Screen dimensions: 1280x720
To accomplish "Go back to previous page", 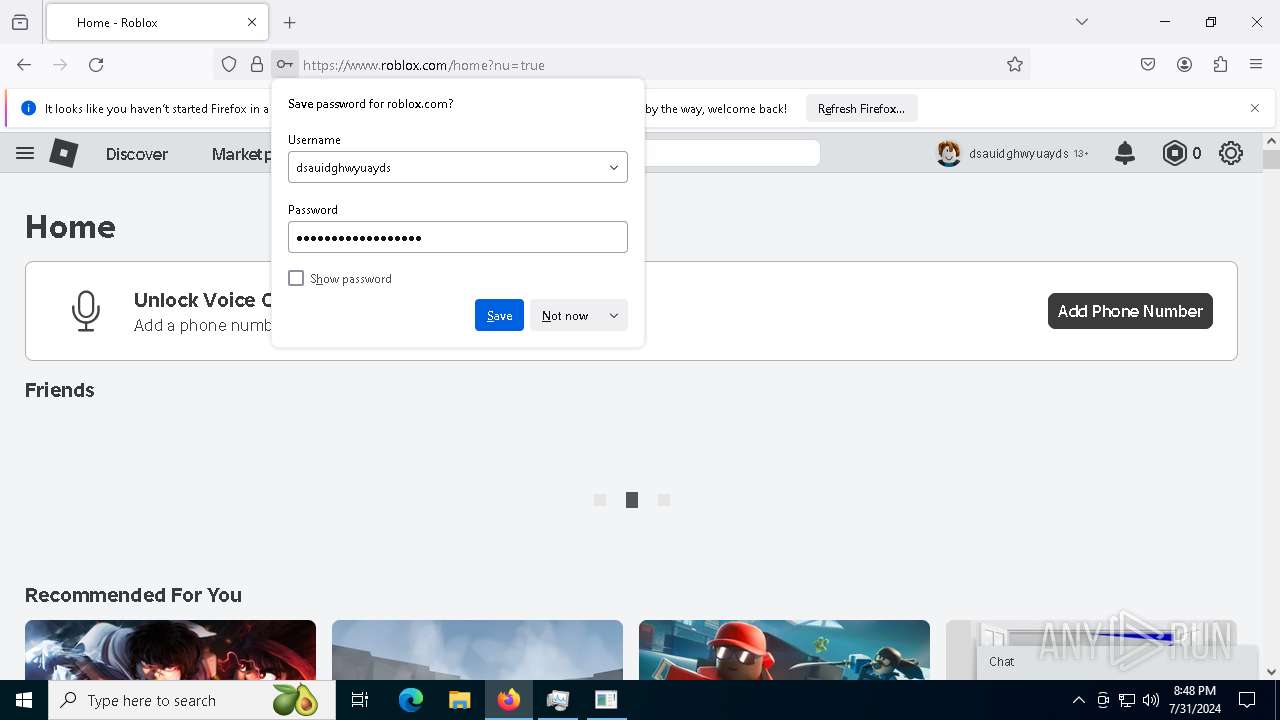I will click(24, 65).
